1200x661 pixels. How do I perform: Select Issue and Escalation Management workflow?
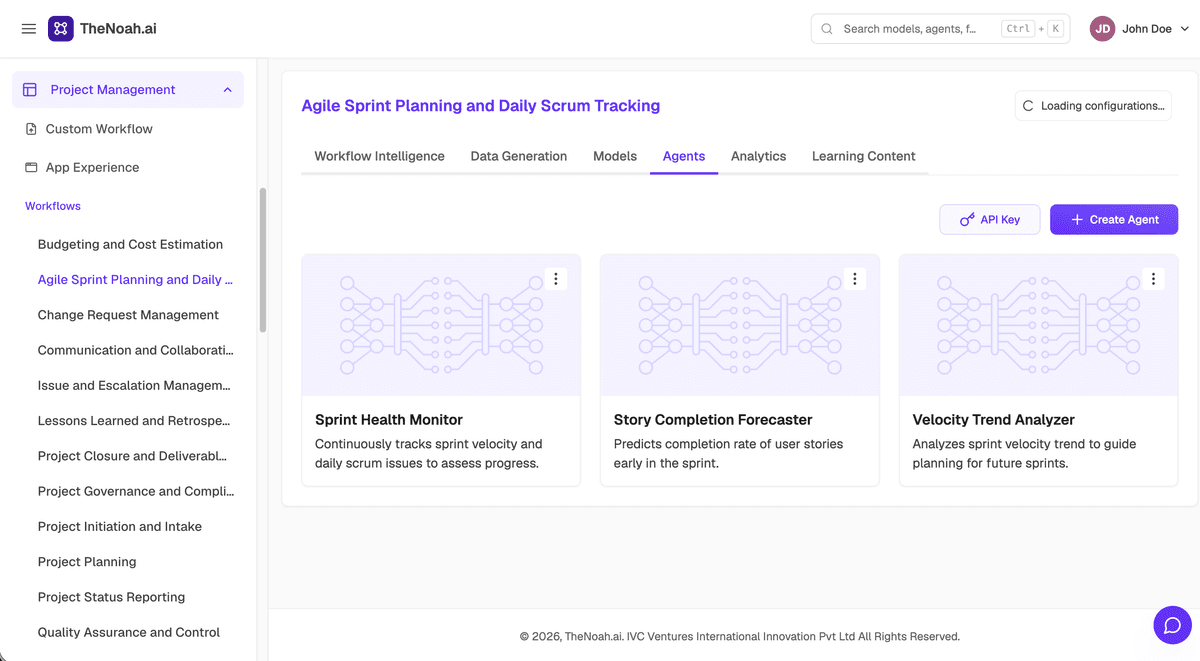click(134, 385)
